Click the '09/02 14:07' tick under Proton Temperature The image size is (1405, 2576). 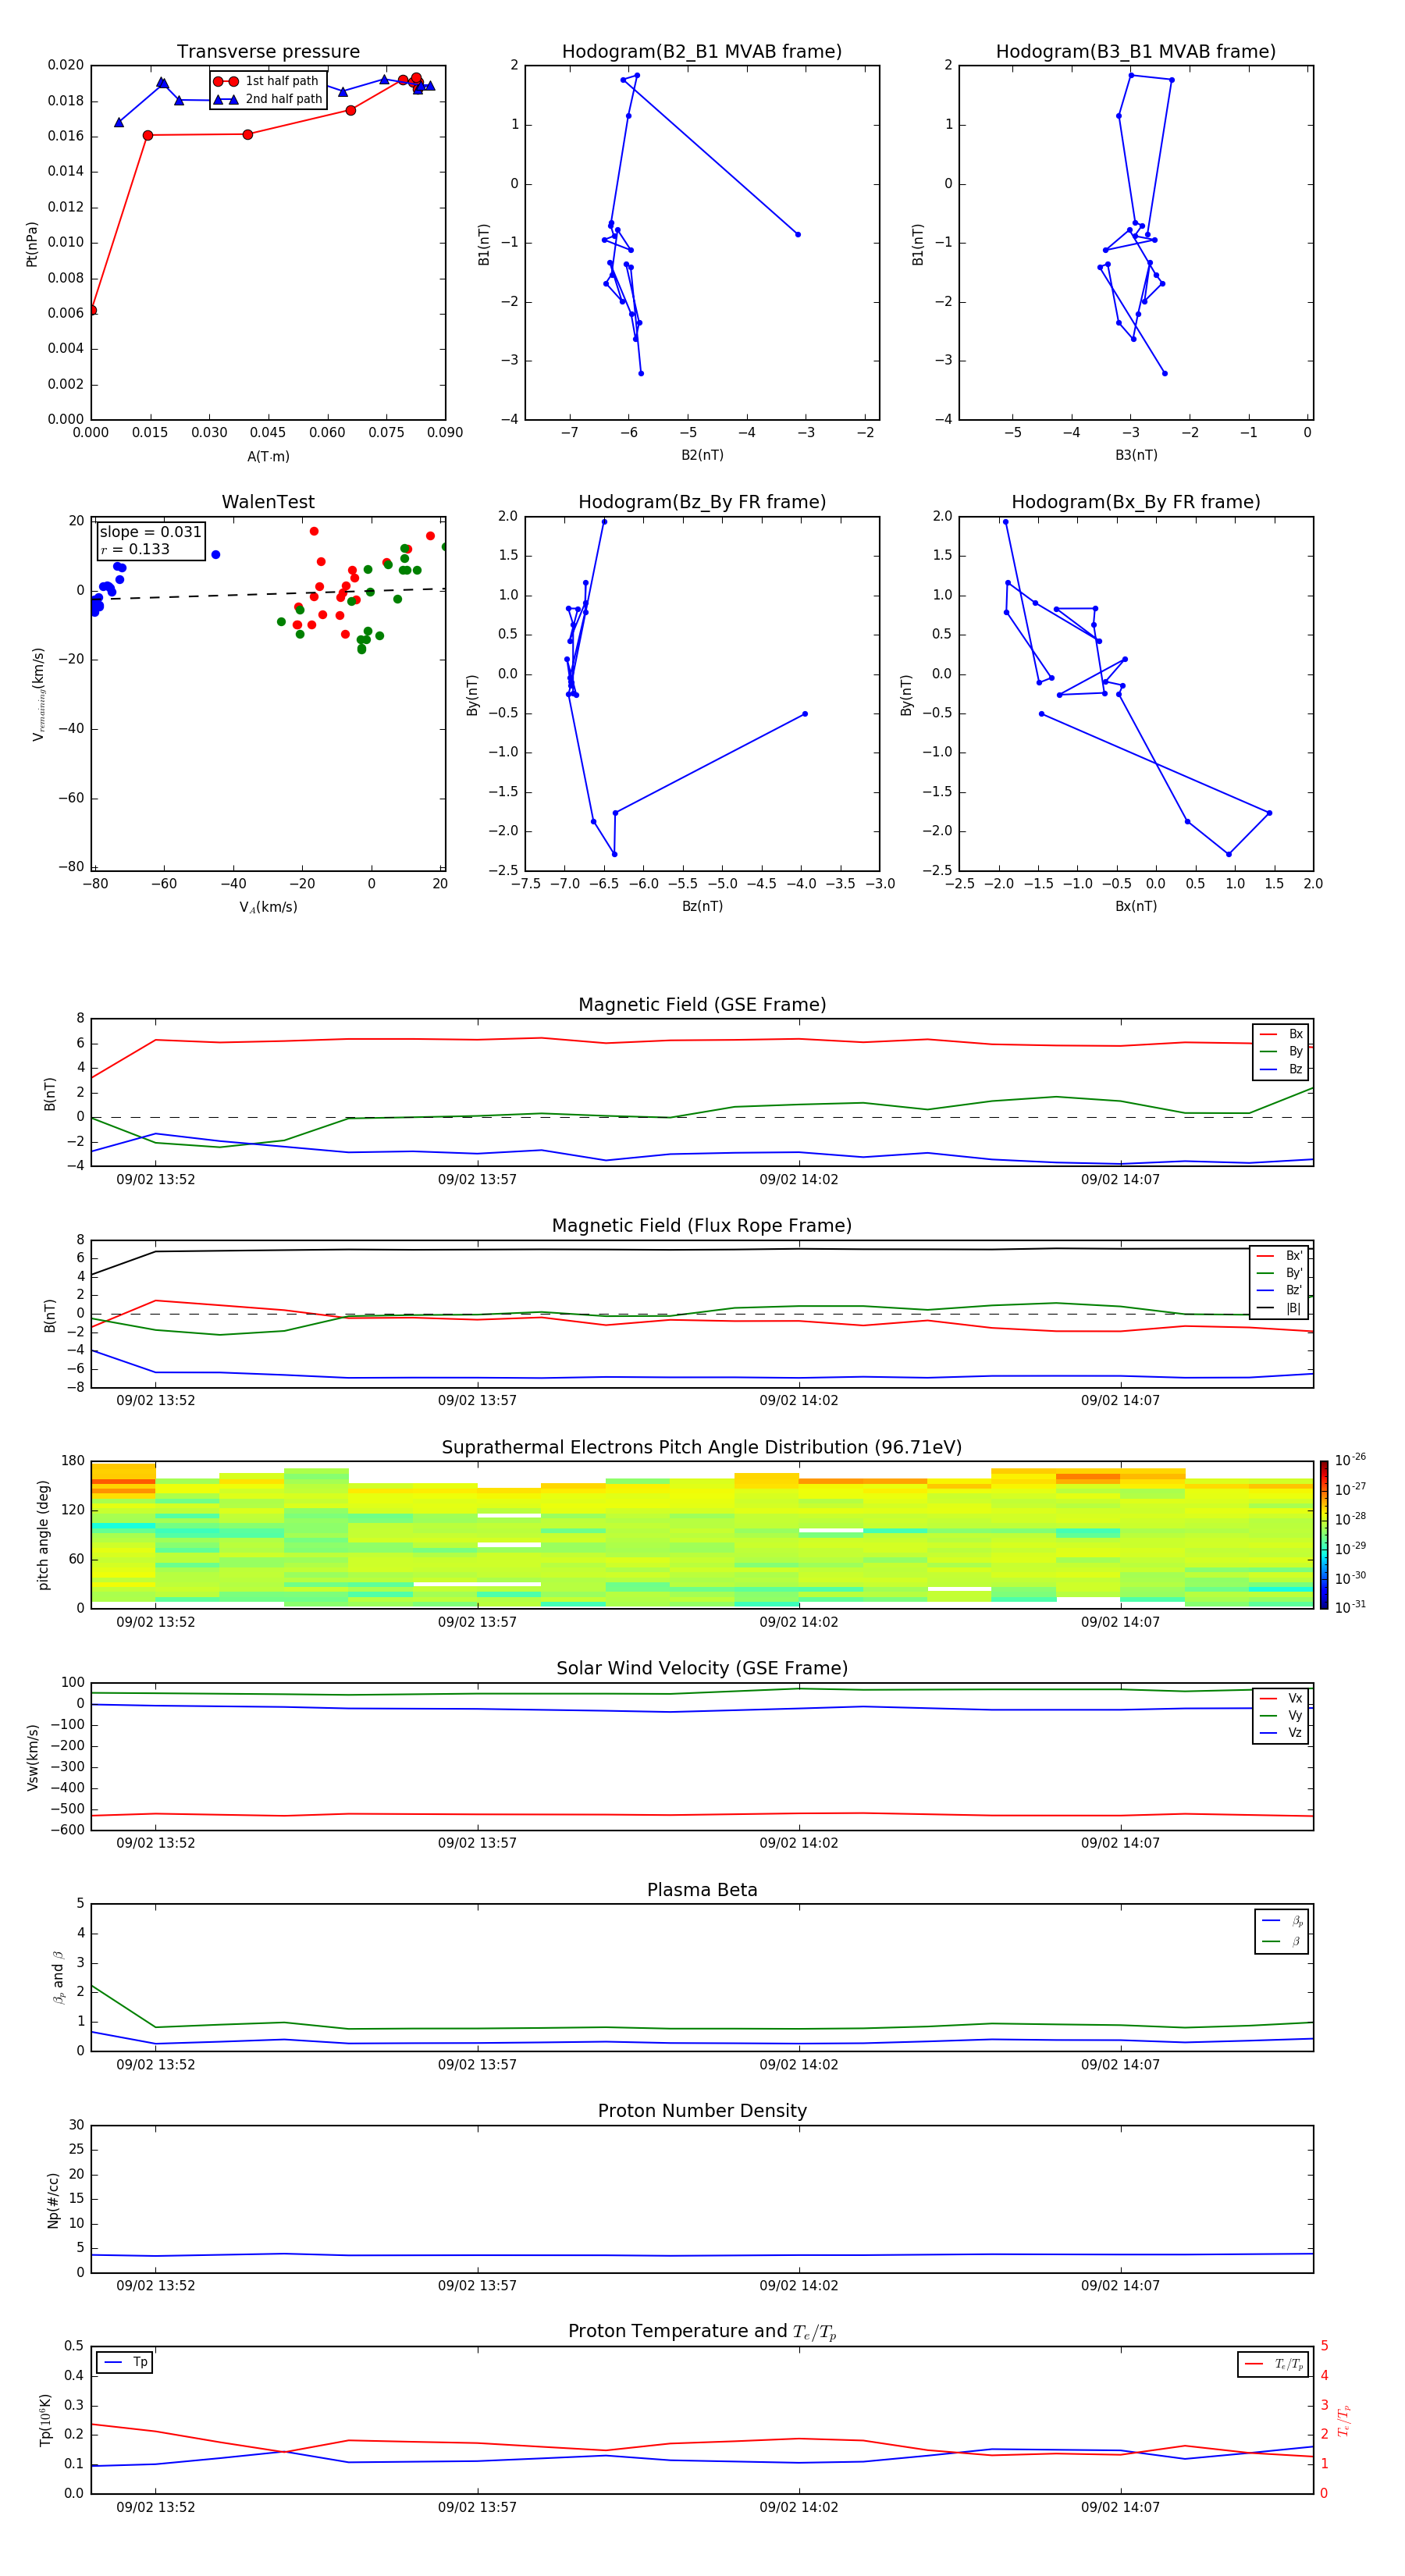pos(1120,2507)
